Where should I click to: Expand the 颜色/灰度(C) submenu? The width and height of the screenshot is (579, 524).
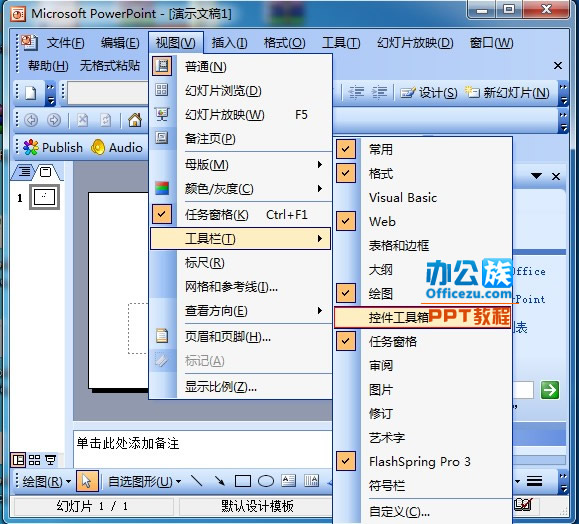tap(240, 189)
